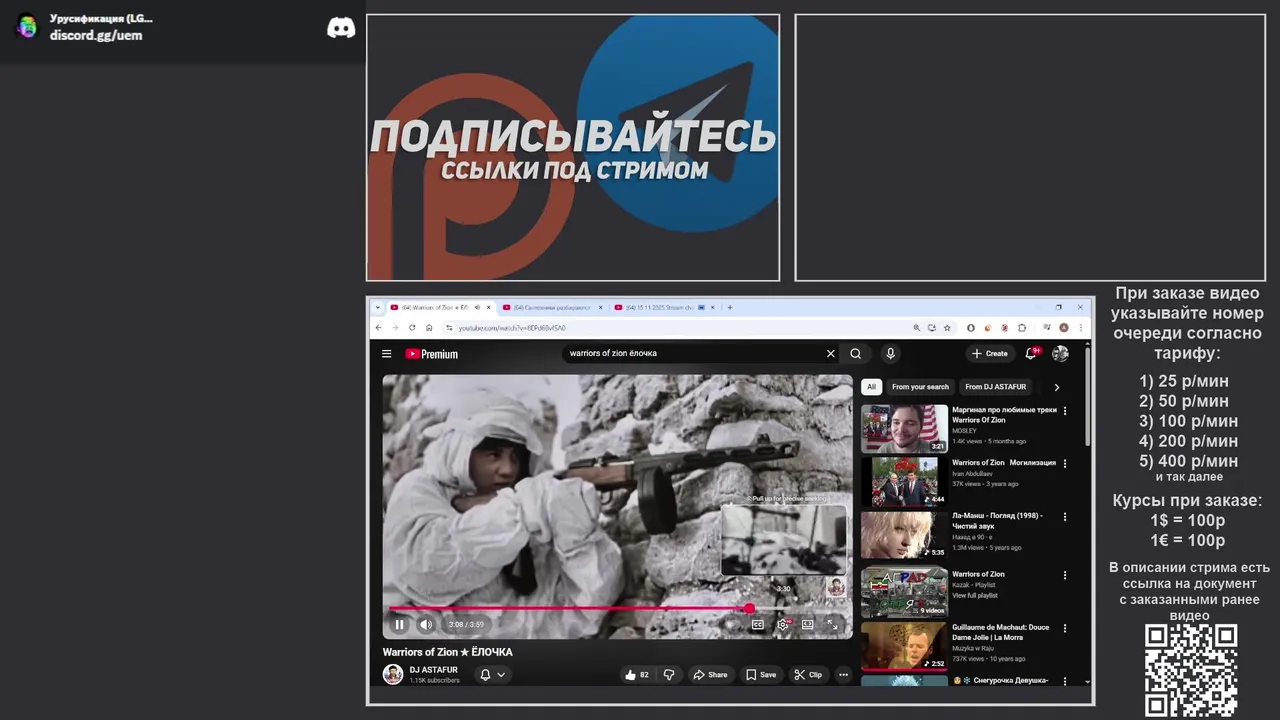Go back in Chrome browser

[378, 328]
